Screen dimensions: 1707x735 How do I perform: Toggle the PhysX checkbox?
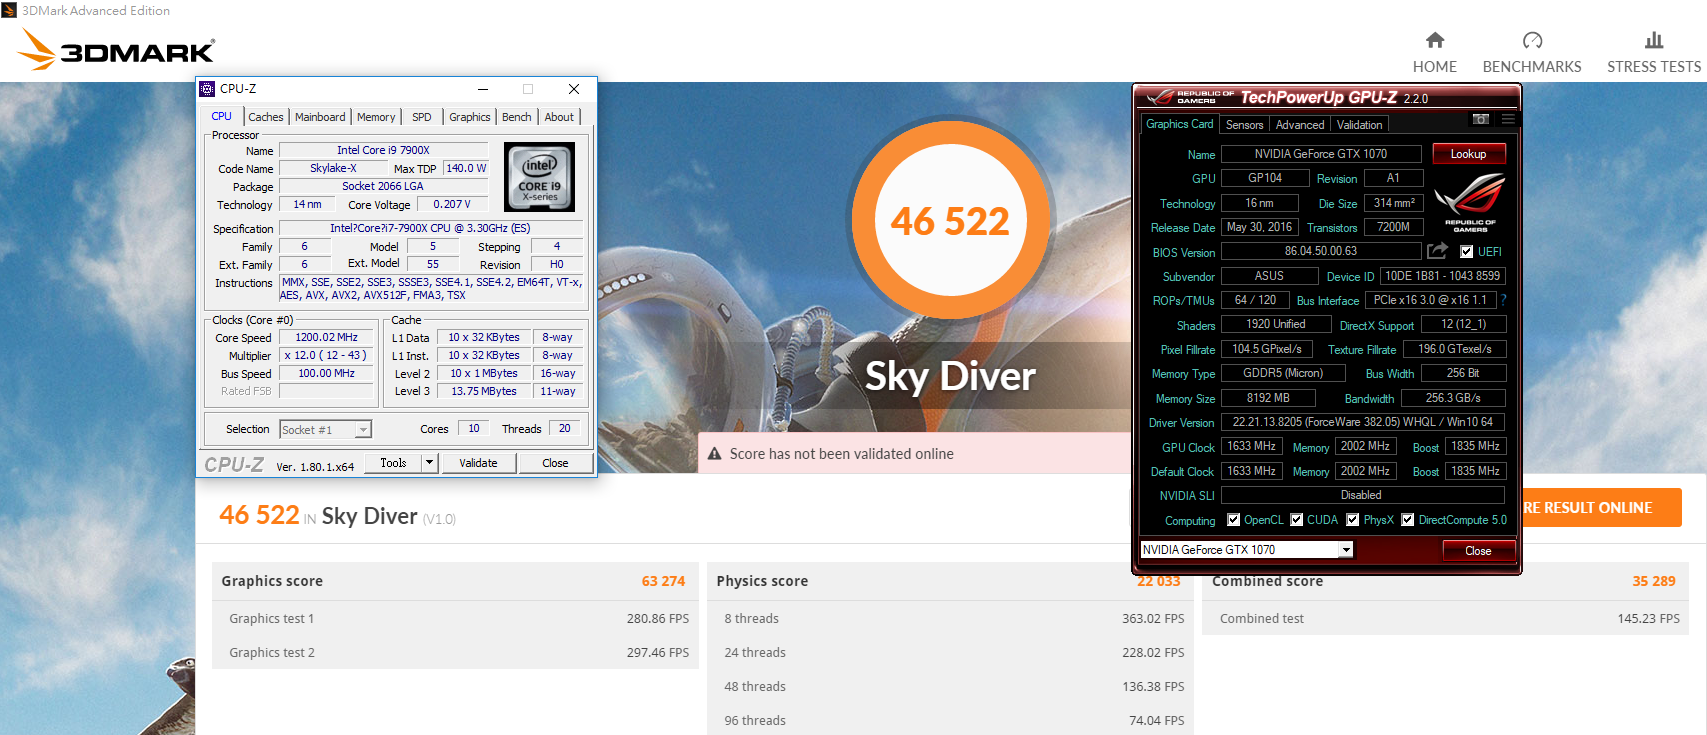(x=1352, y=520)
